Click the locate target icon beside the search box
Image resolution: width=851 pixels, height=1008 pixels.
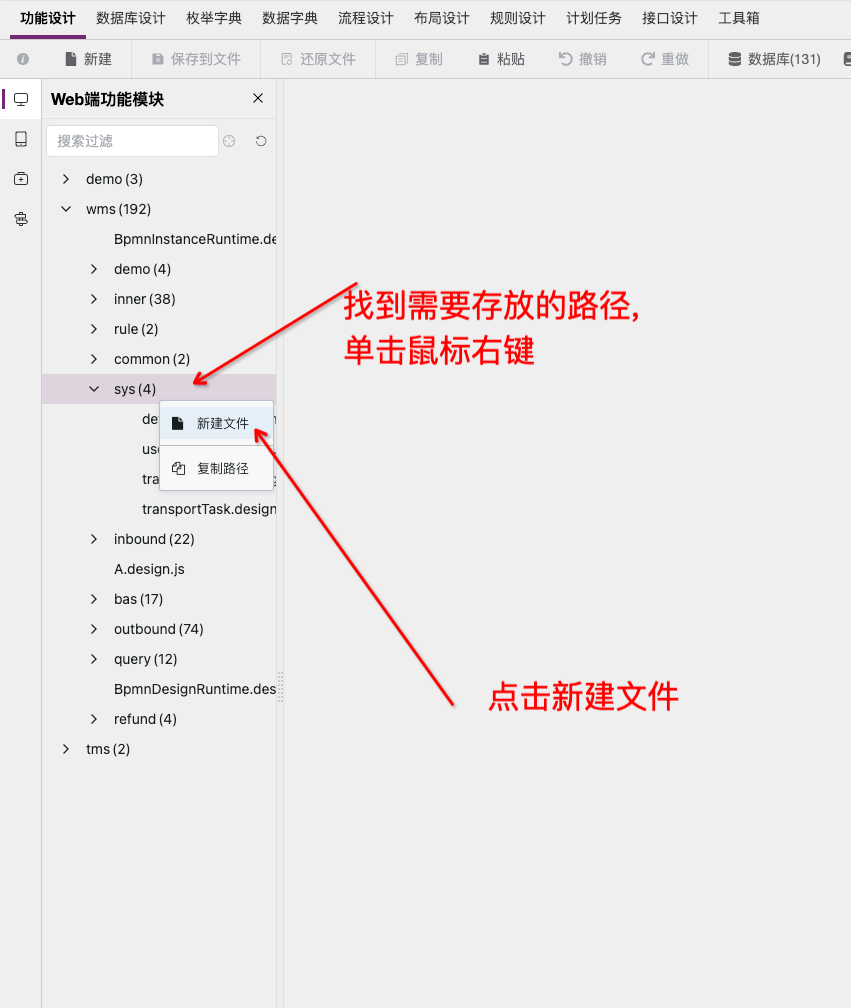click(229, 141)
